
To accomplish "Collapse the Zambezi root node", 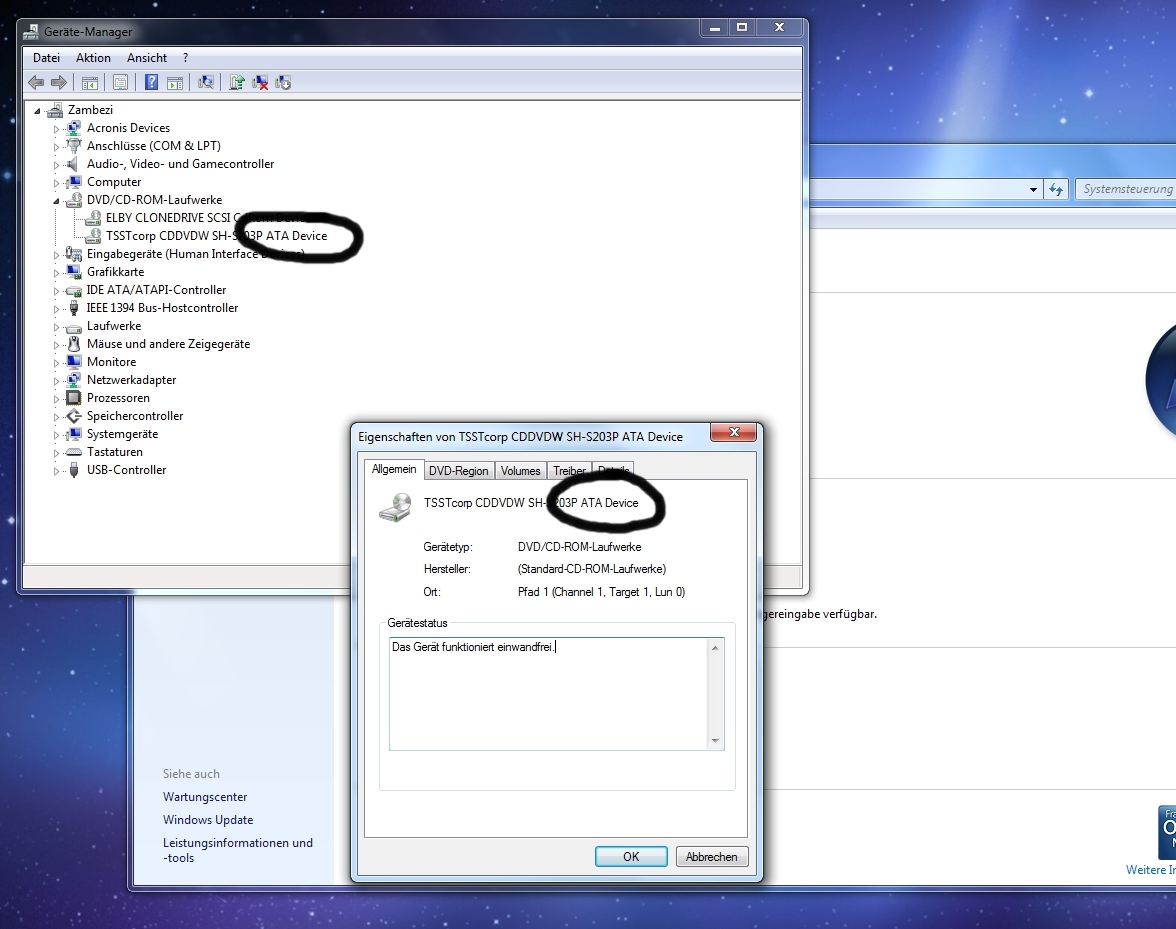I will [x=38, y=111].
